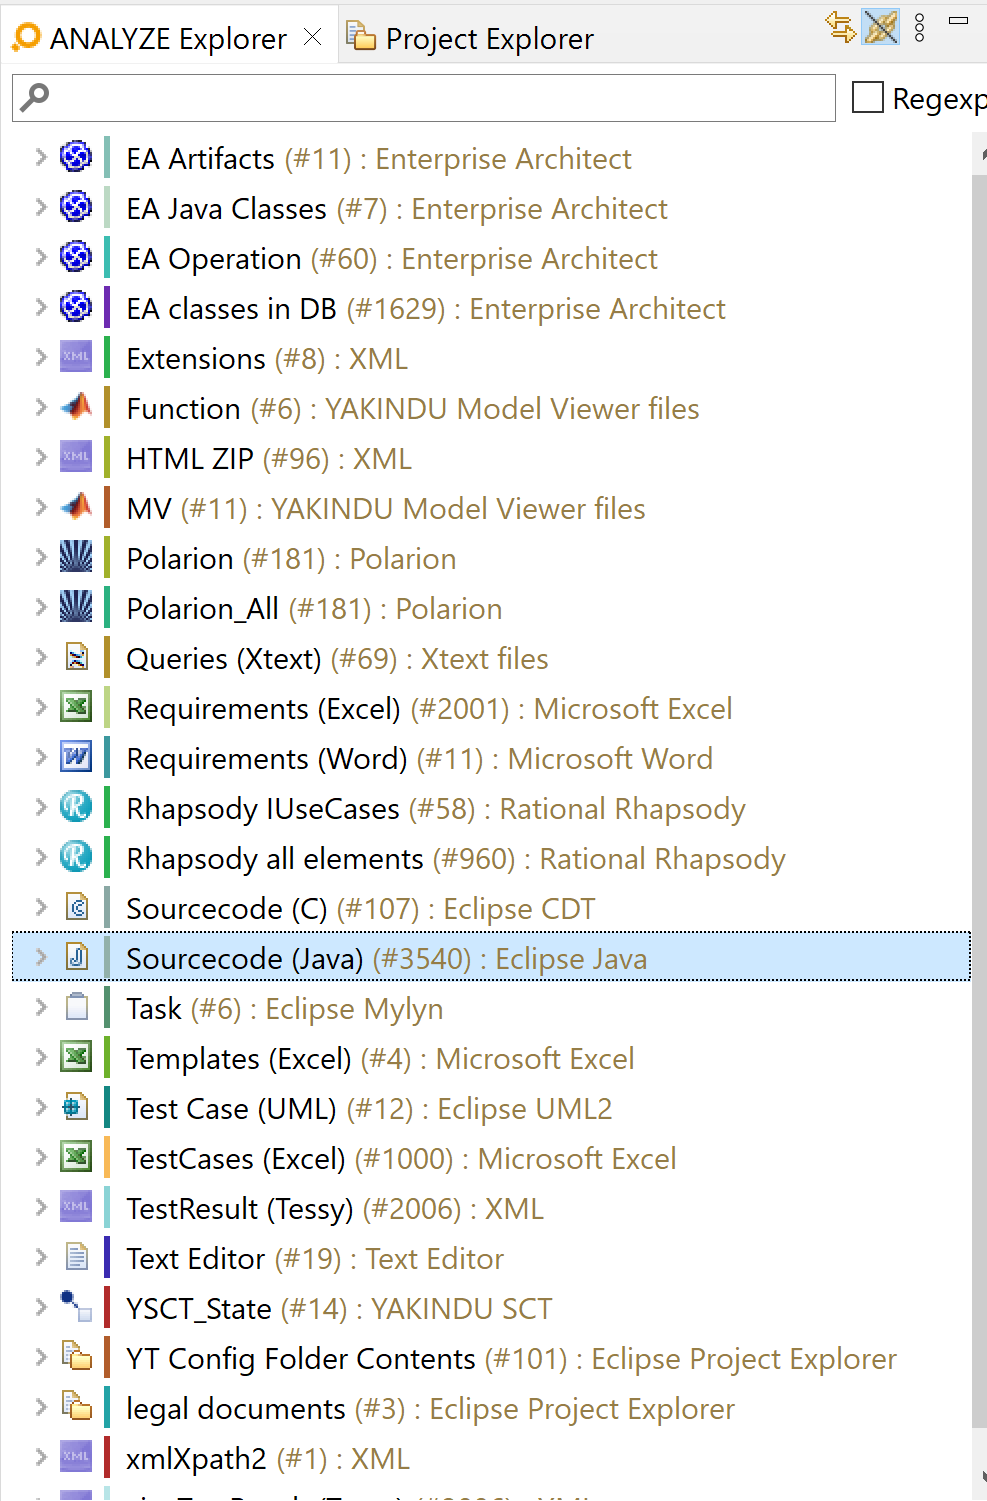Click the XML icon next to HTML ZIP

(76, 457)
